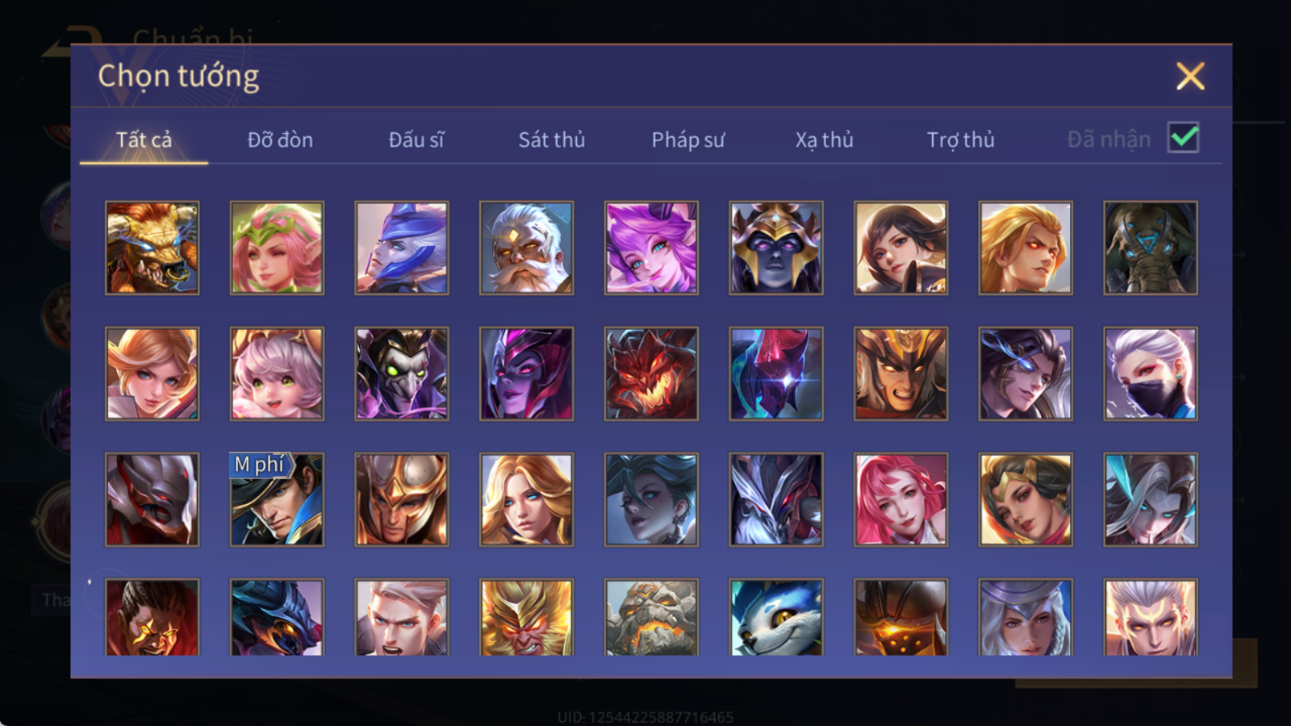Open the 'Đấu sĩ' tab
This screenshot has height=726, width=1291.
[x=416, y=140]
